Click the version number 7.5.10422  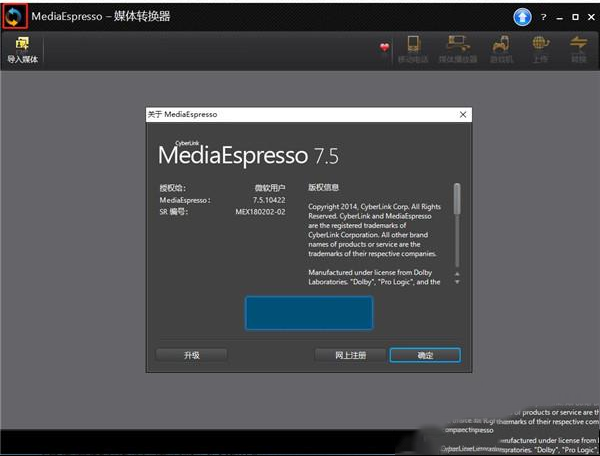tap(269, 200)
